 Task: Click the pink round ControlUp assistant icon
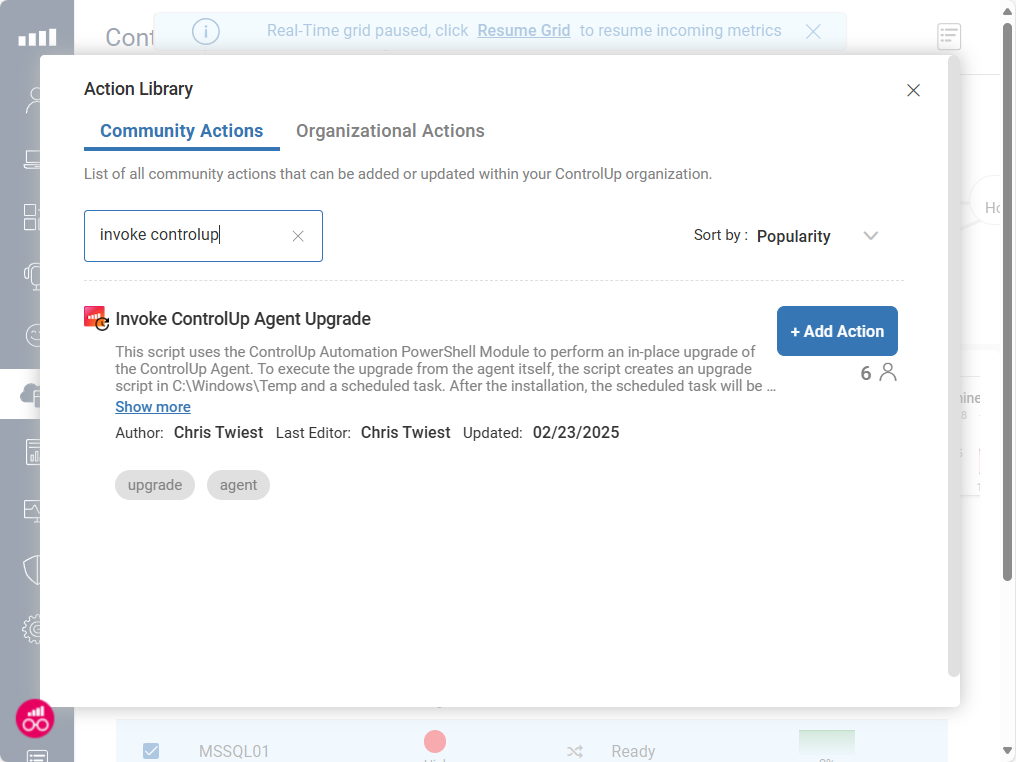(x=35, y=719)
